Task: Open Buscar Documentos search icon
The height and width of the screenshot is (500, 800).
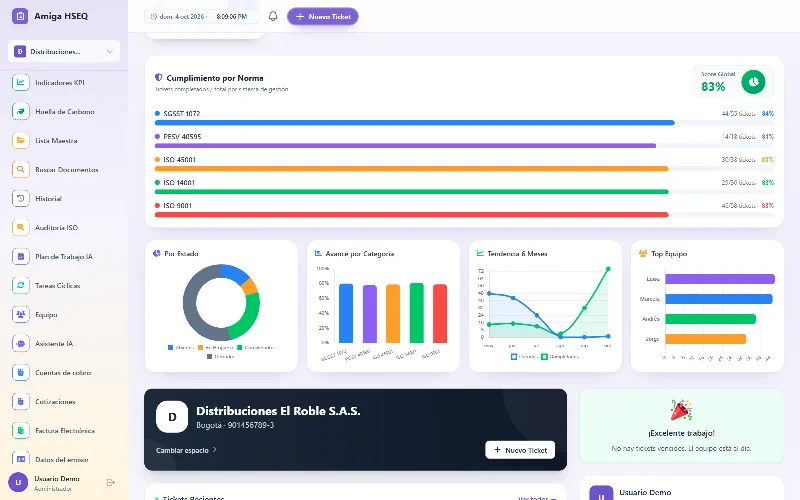Action: tap(20, 169)
